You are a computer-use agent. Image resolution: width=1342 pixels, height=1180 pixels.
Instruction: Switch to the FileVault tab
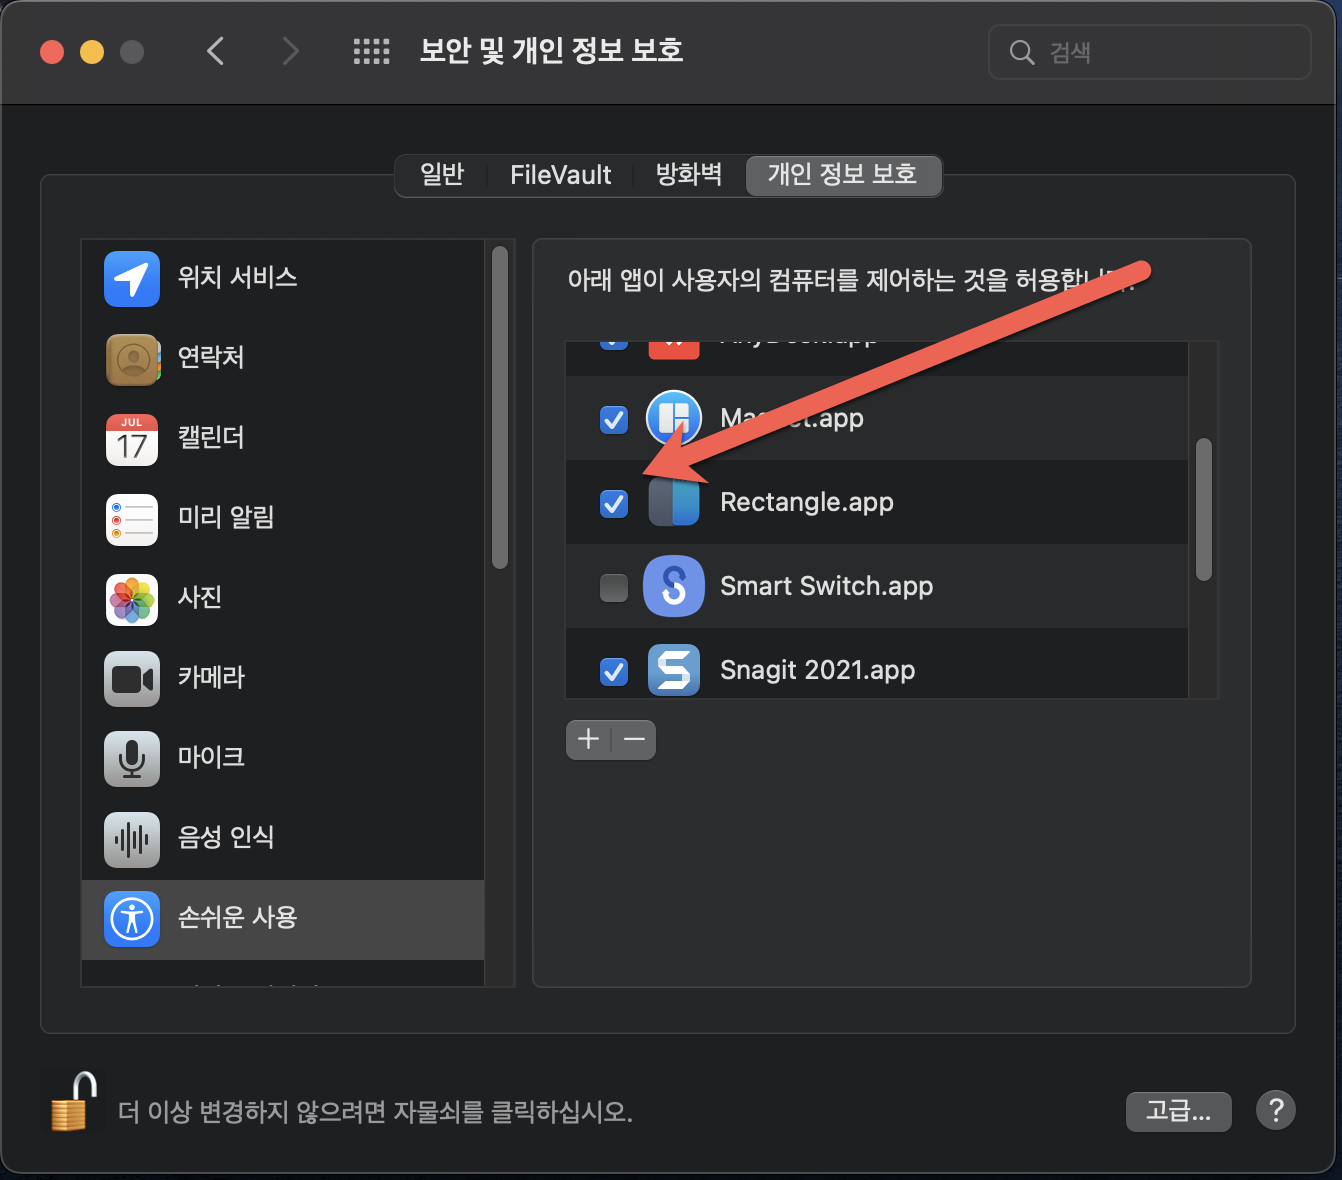click(560, 175)
